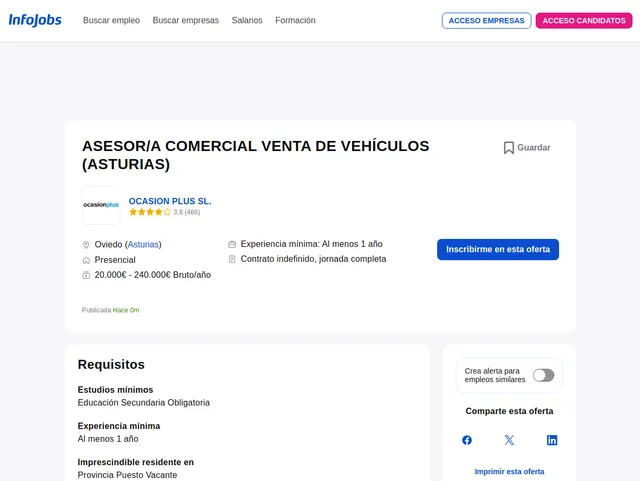Click the Acceso Candidatos button

(584, 21)
